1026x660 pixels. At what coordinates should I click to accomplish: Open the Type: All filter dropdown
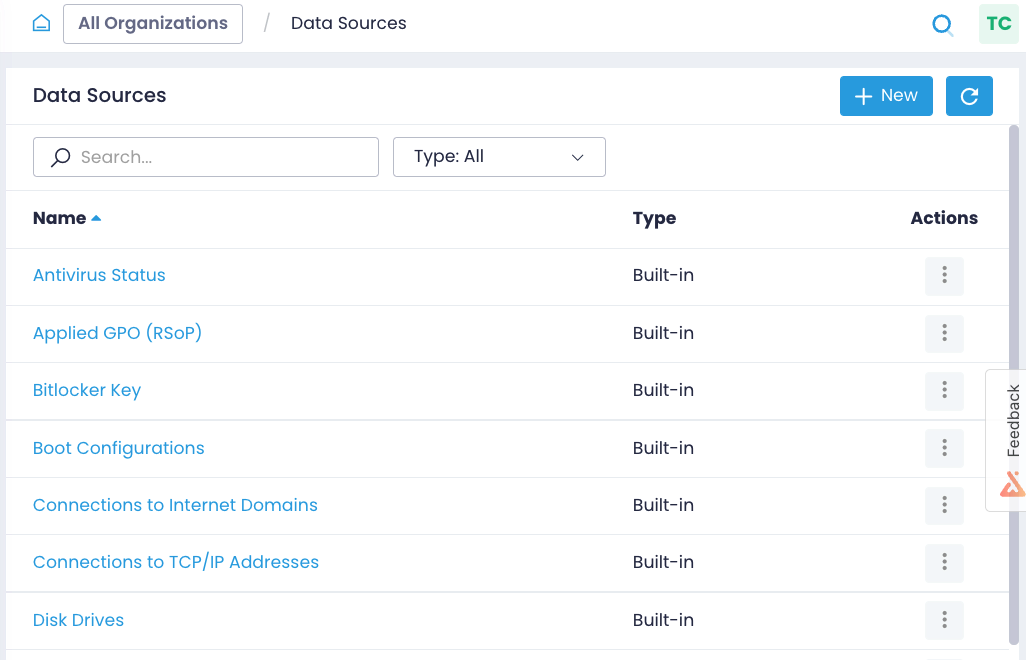tap(499, 157)
